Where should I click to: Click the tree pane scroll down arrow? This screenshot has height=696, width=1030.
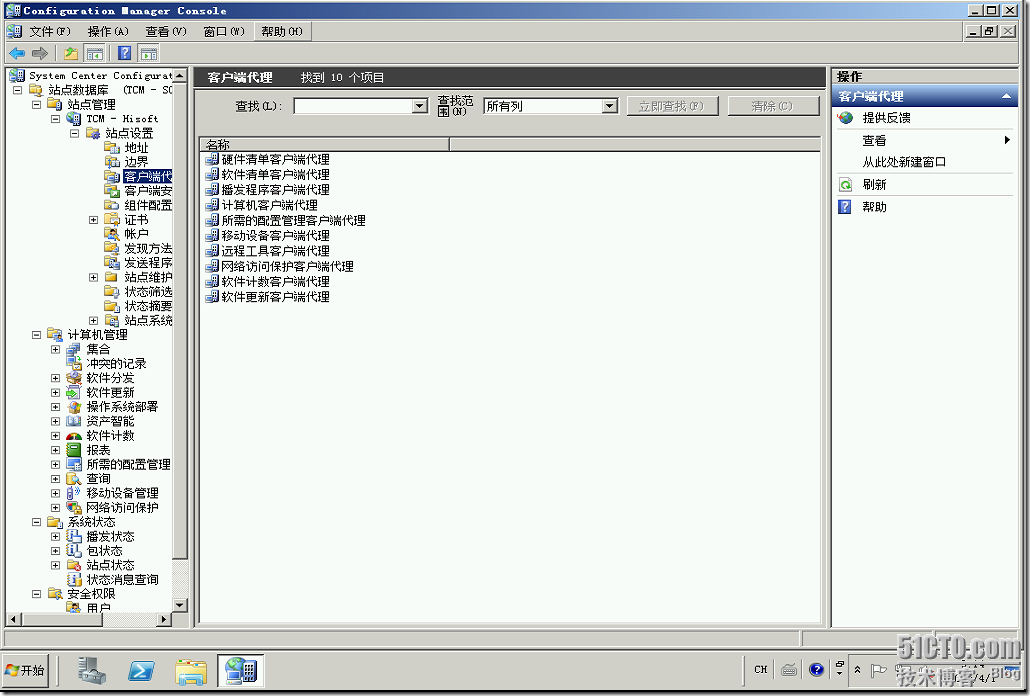coord(180,605)
